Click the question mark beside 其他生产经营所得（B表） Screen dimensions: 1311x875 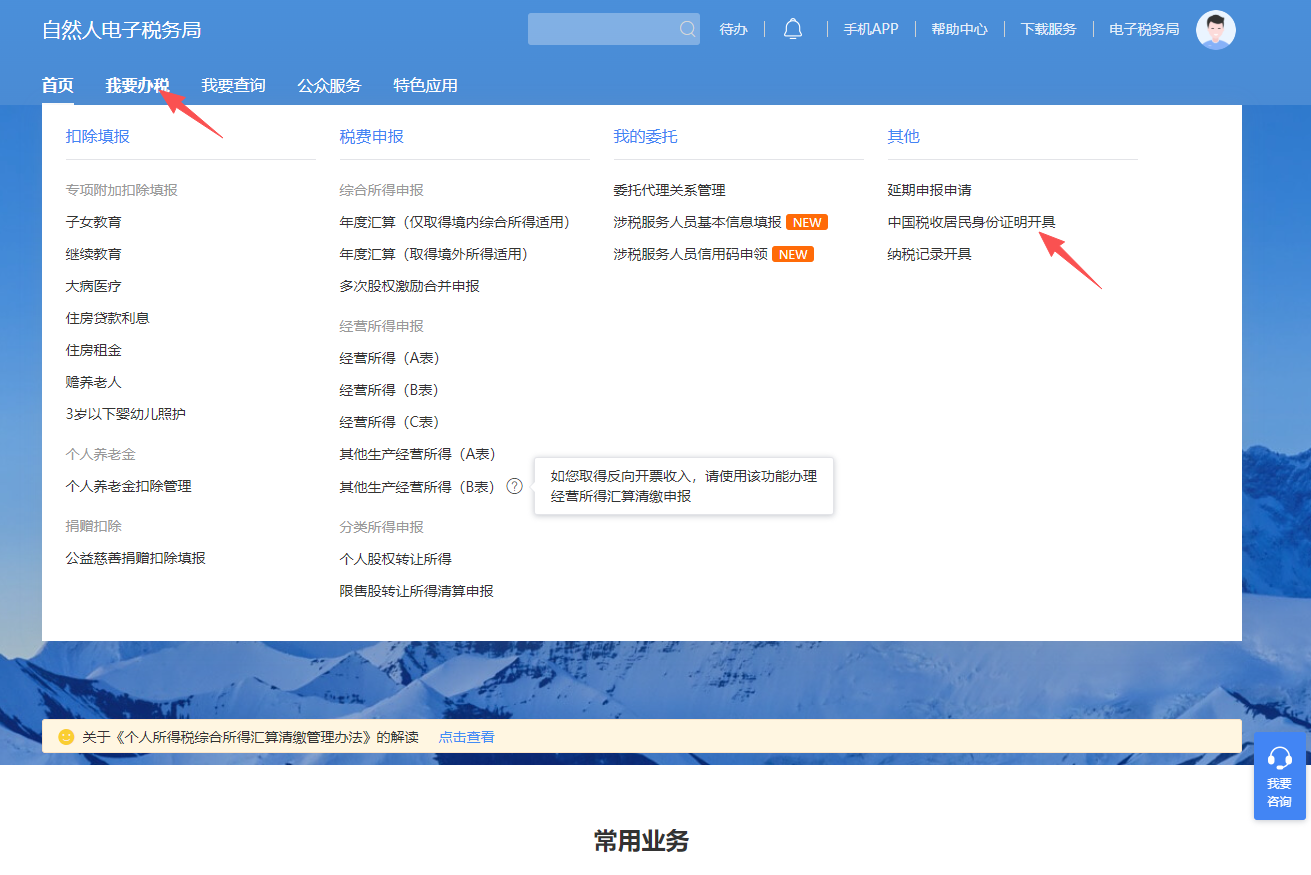[513, 486]
